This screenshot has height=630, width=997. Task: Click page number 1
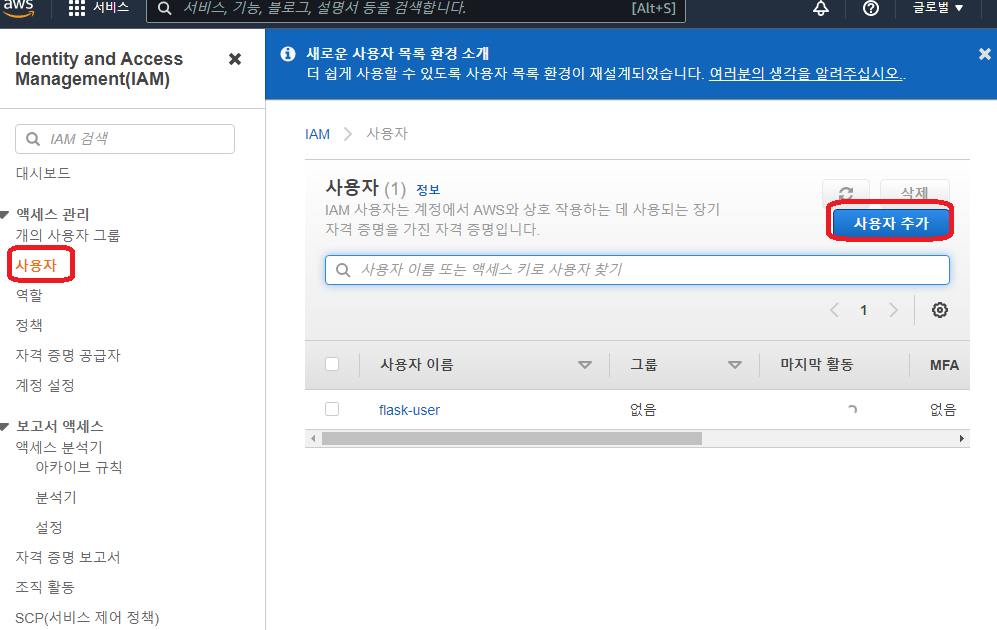click(863, 310)
